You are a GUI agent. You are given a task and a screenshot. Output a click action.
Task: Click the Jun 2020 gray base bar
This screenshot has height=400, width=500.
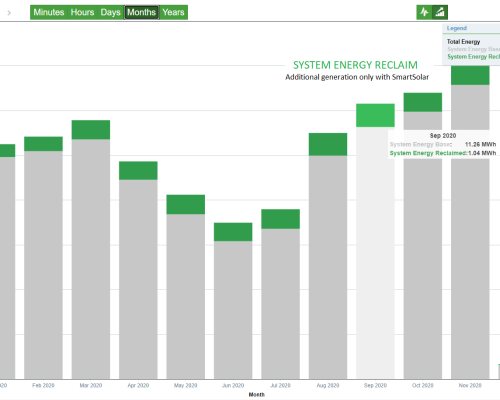233,310
